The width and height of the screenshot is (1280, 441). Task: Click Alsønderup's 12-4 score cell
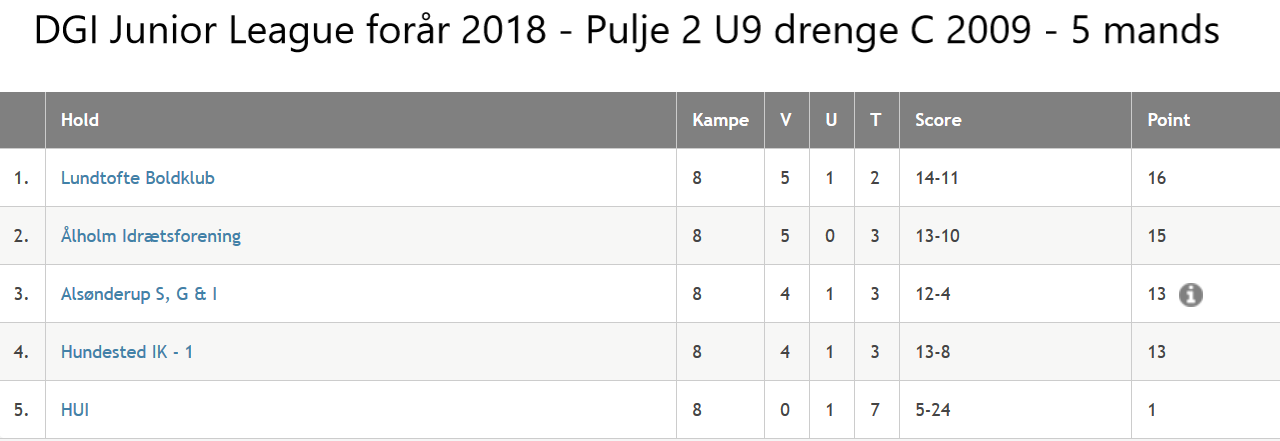pyautogui.click(x=933, y=294)
